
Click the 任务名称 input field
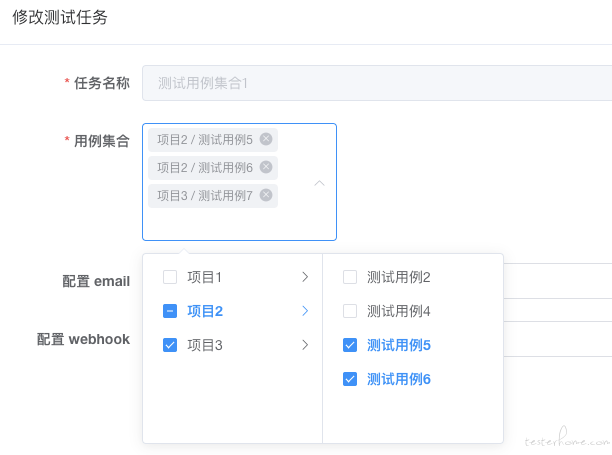point(377,83)
